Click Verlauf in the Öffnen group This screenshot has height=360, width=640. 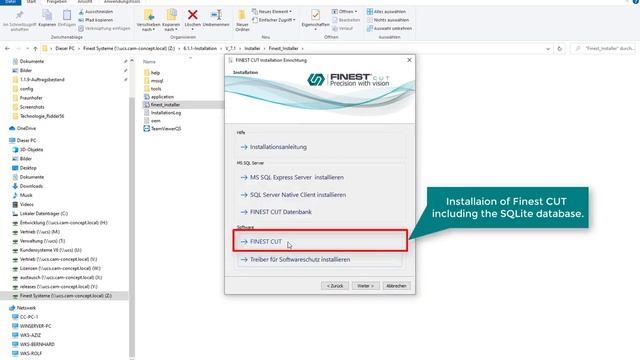click(x=343, y=29)
